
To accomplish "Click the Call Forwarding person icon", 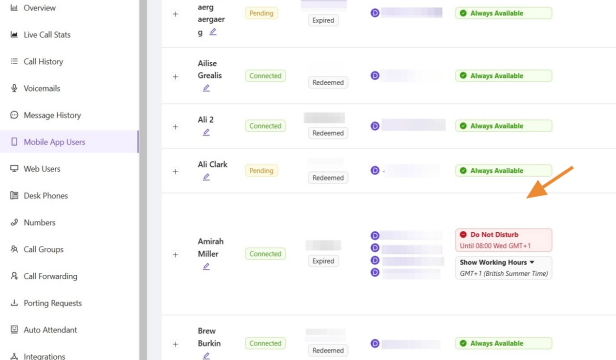I will [x=14, y=276].
